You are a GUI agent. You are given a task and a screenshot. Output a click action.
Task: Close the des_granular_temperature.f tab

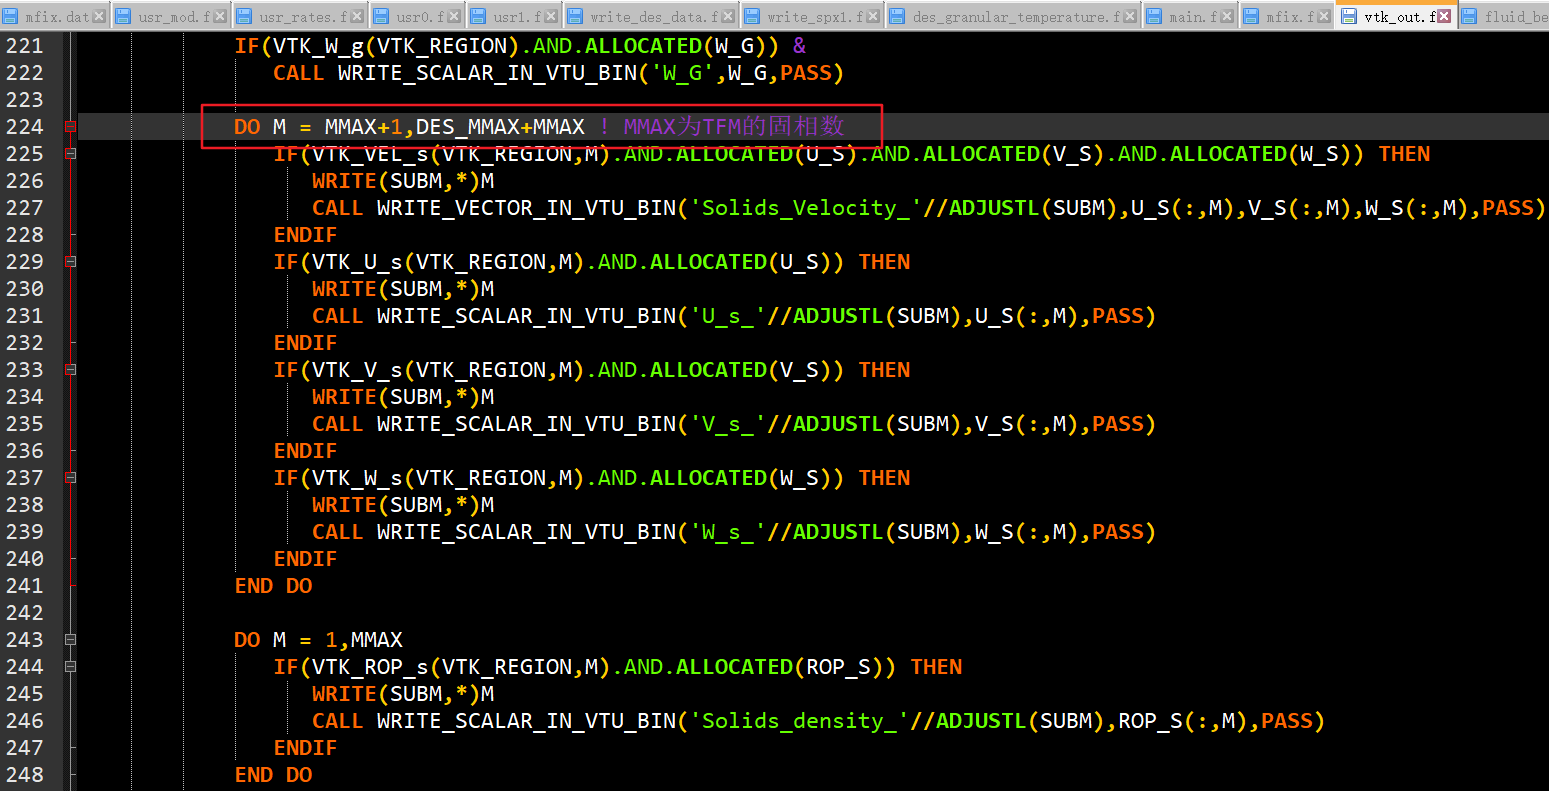1130,17
